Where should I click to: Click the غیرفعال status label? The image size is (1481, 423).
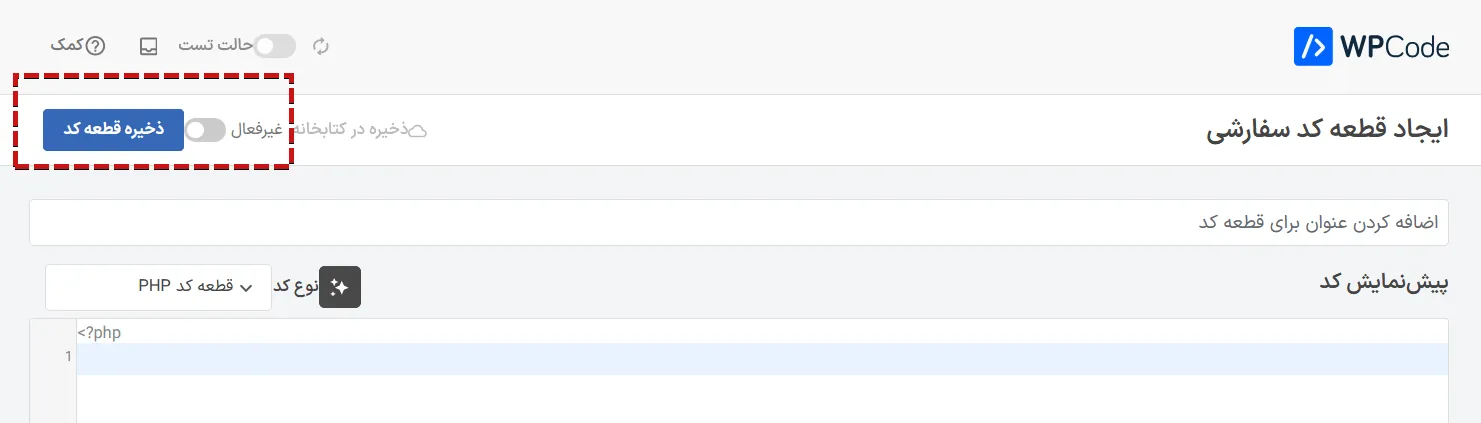pyautogui.click(x=260, y=130)
